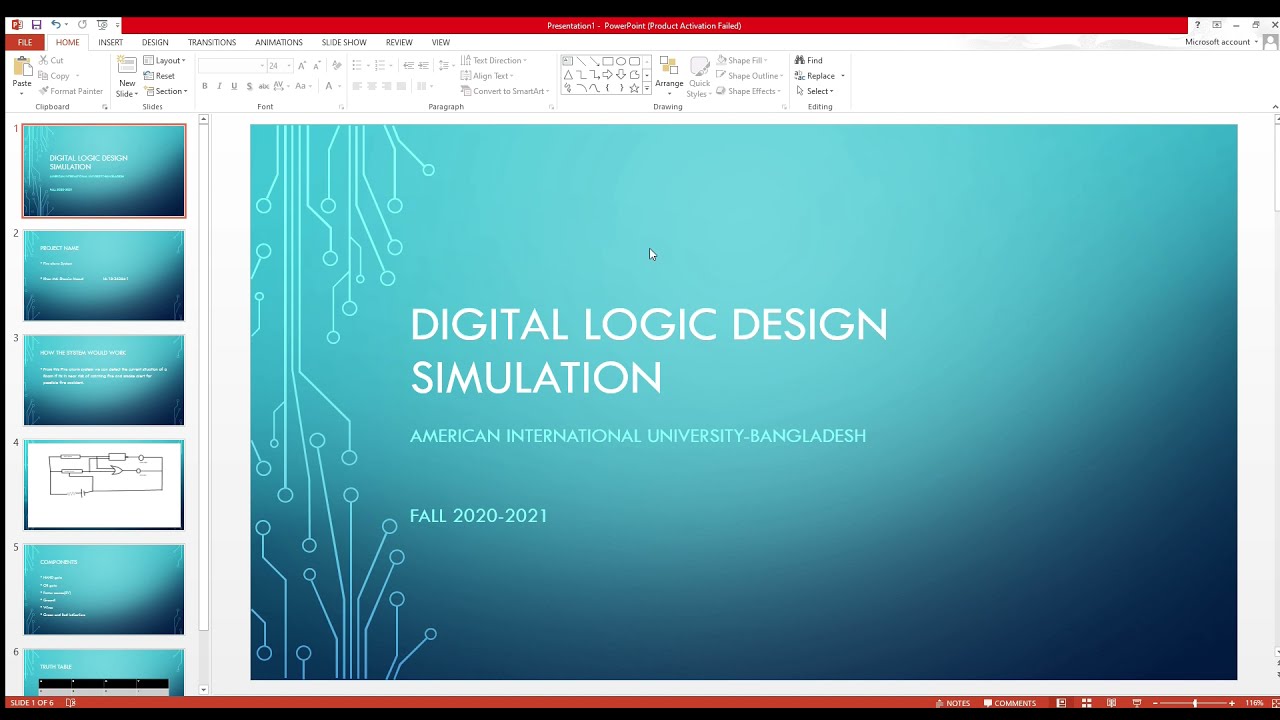Toggle Align Right paragraph alignment

pos(387,86)
